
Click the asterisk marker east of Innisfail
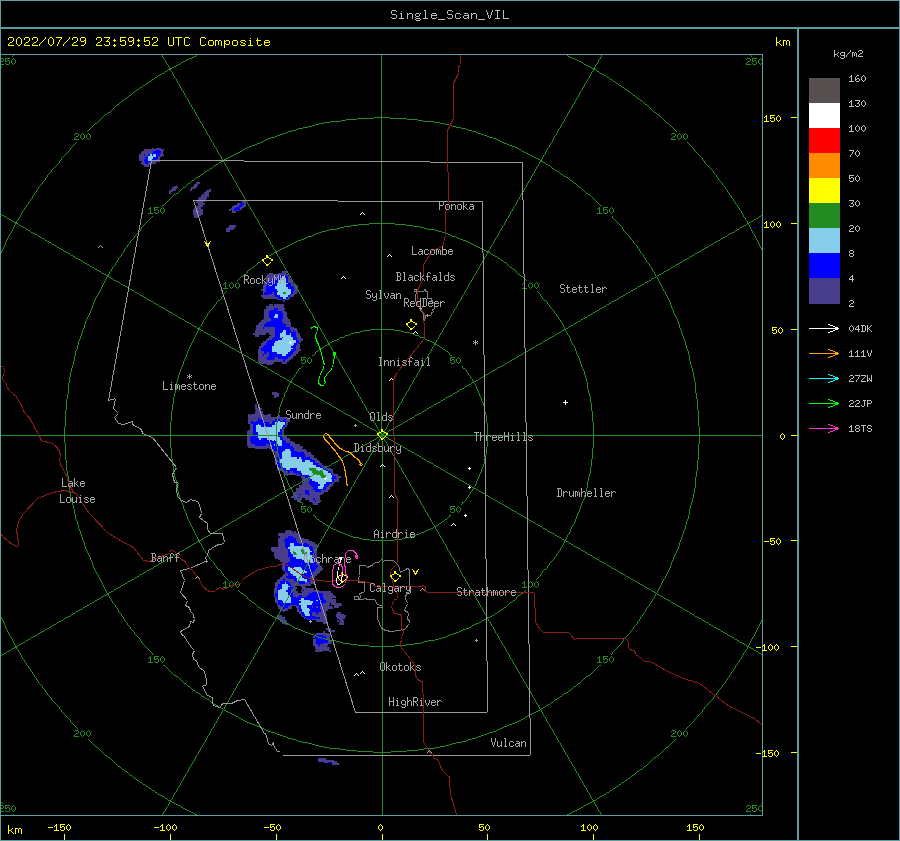click(475, 343)
